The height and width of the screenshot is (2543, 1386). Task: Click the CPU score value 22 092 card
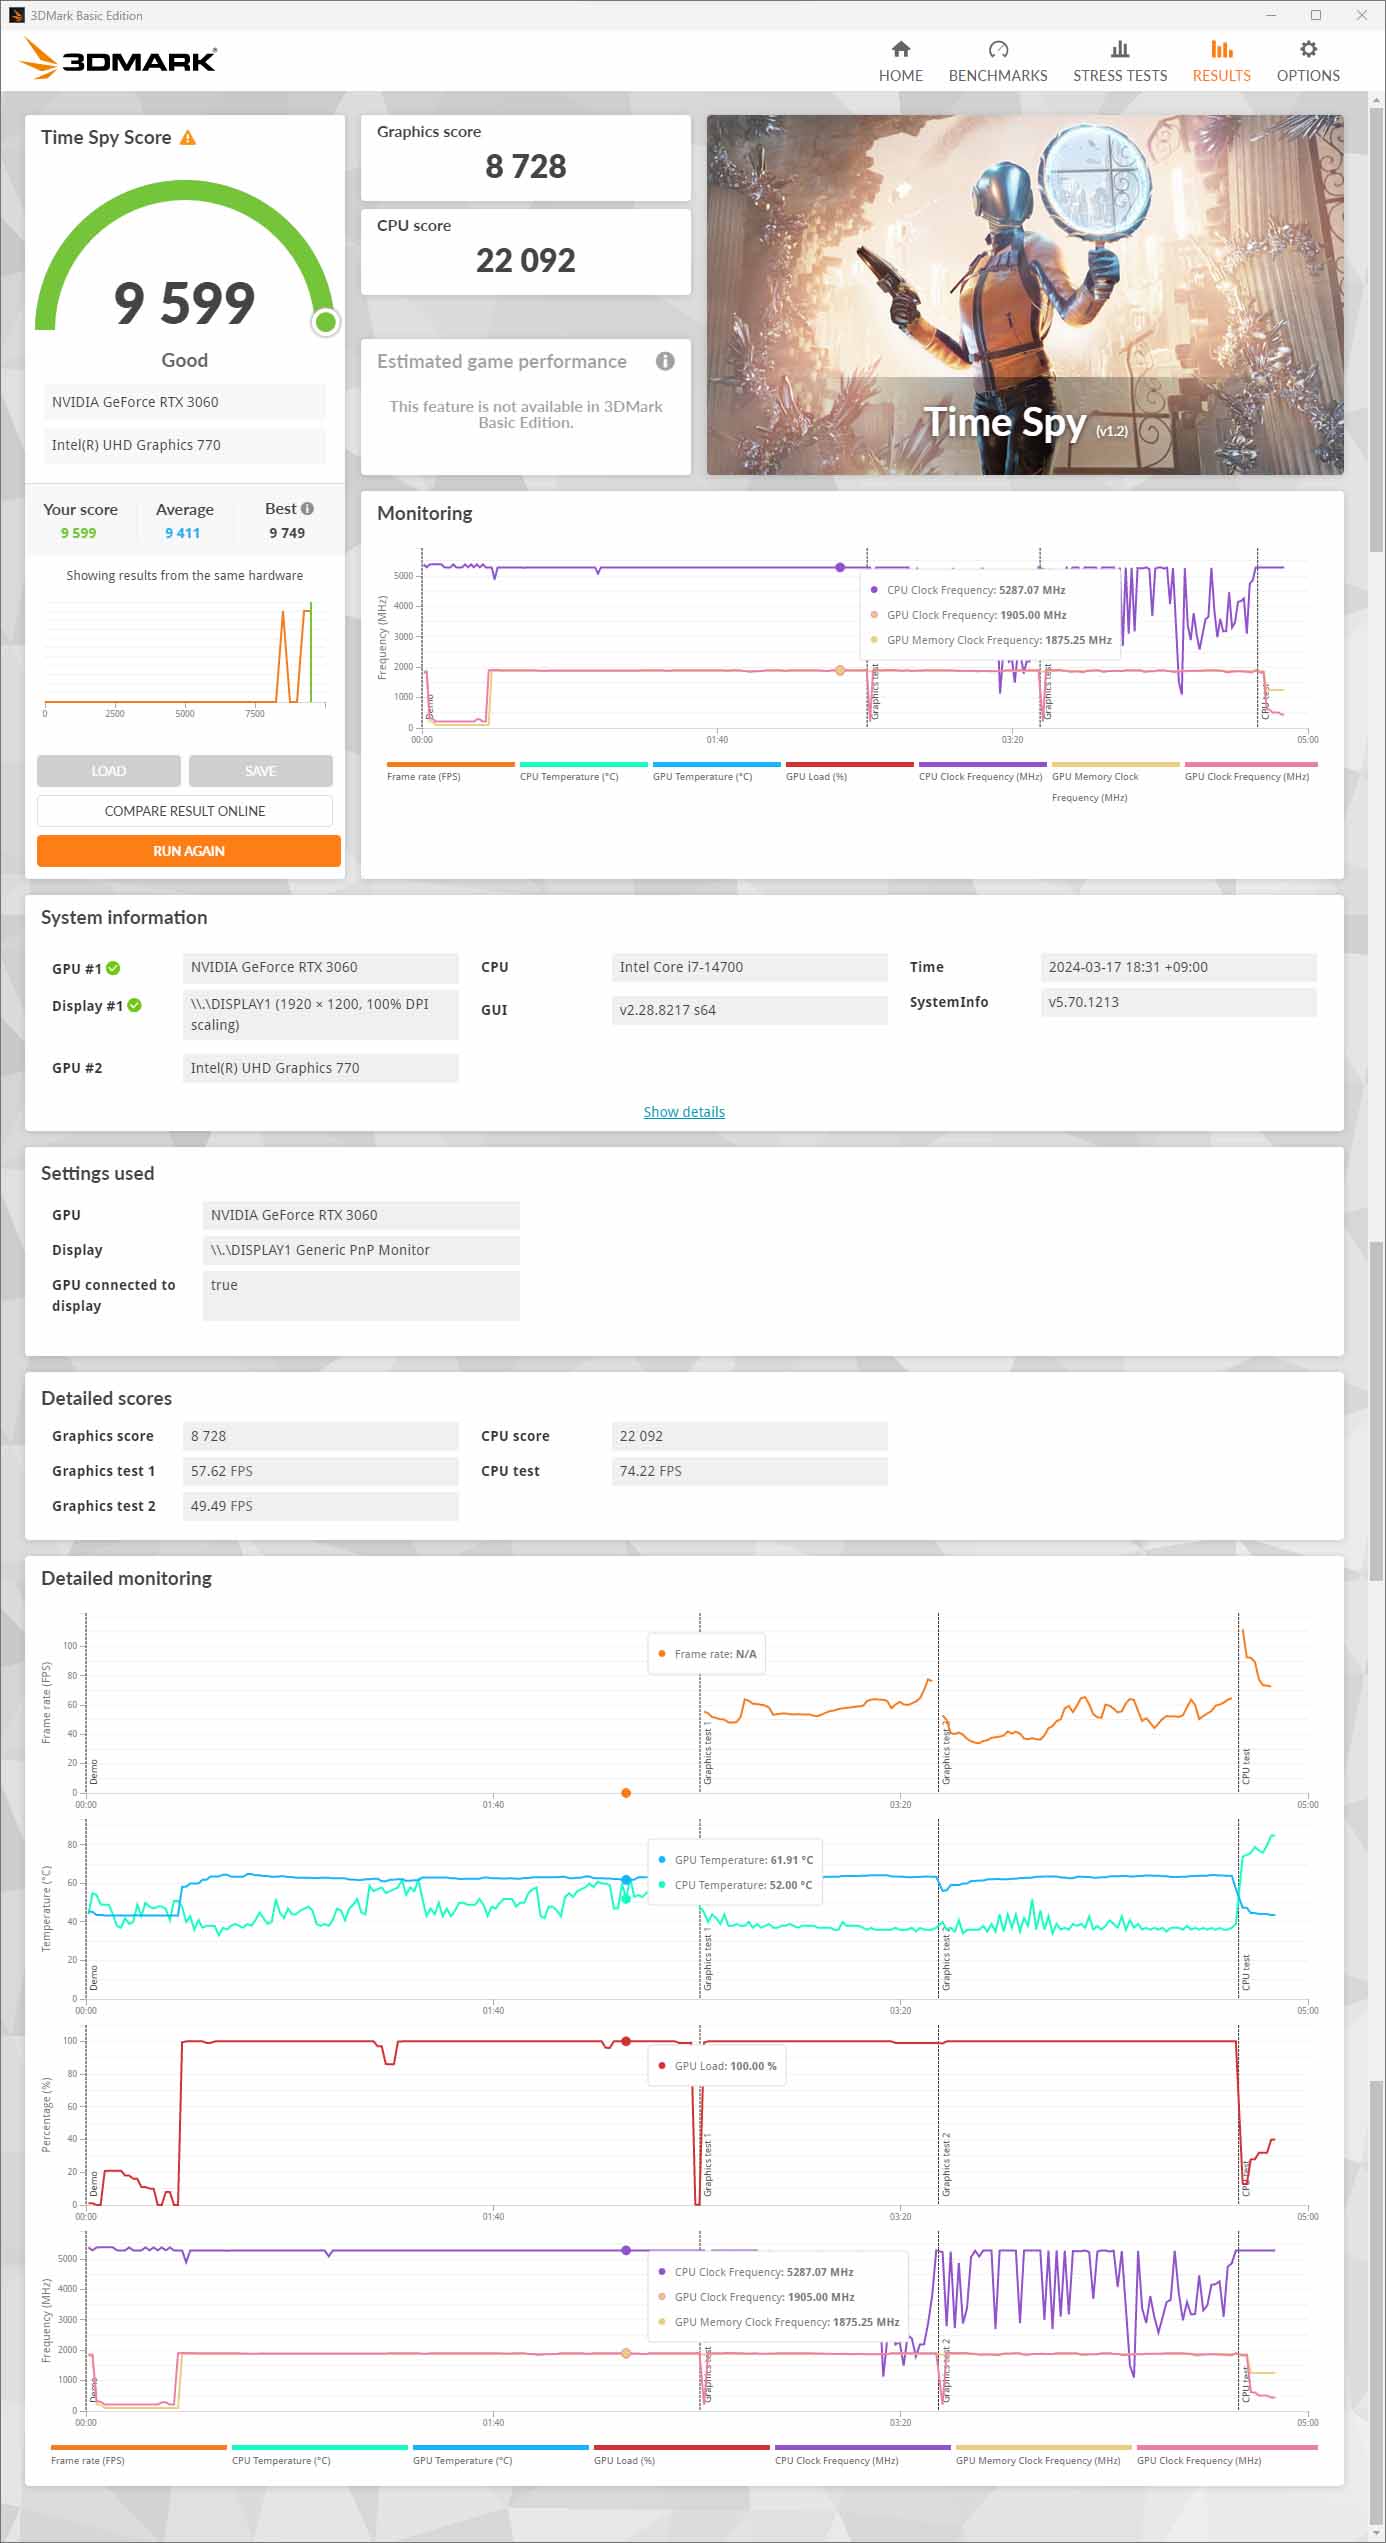[x=526, y=252]
